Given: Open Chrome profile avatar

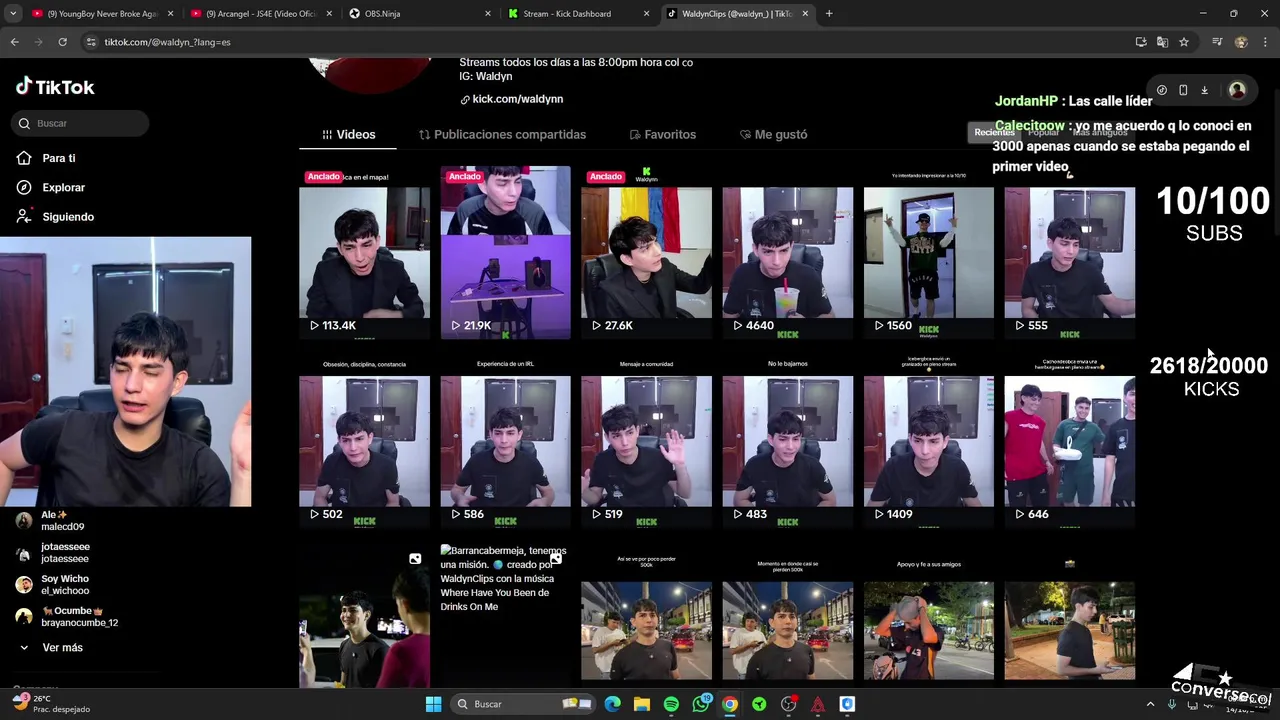Looking at the screenshot, I should pos(1241,42).
